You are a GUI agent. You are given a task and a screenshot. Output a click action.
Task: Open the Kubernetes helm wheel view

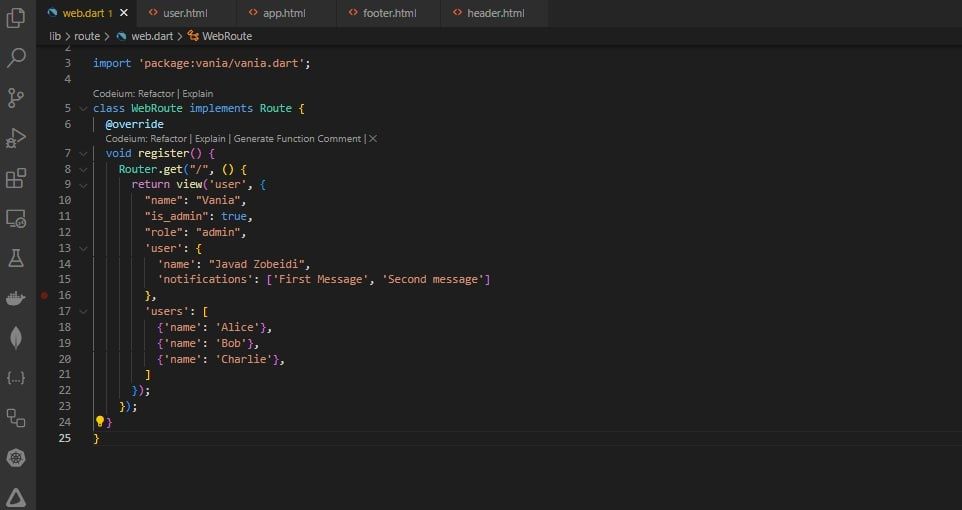point(16,458)
